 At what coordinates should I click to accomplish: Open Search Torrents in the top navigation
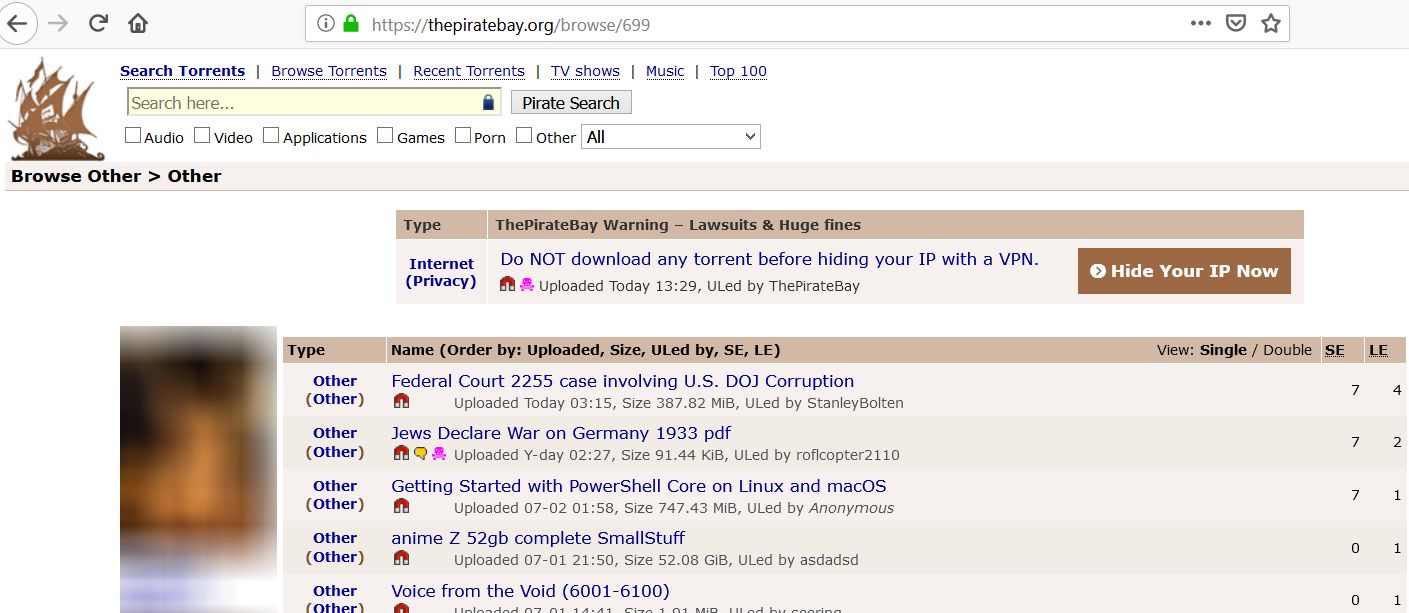[182, 71]
